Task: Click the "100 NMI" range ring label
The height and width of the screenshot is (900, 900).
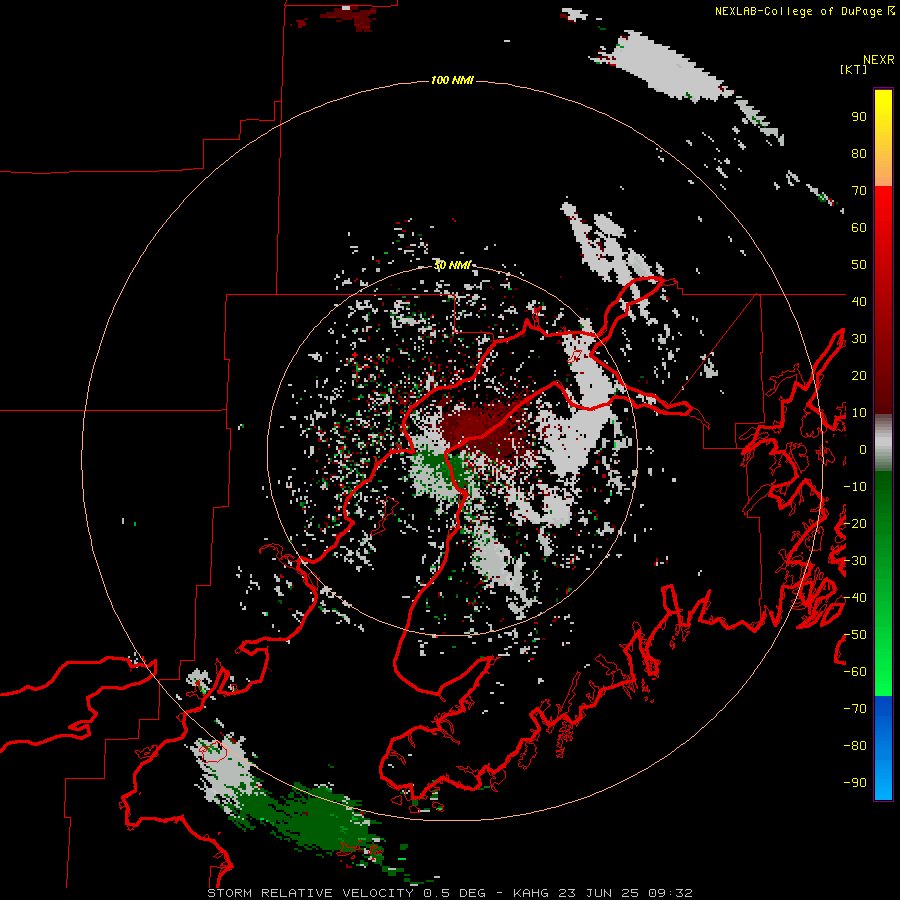Action: pyautogui.click(x=452, y=80)
